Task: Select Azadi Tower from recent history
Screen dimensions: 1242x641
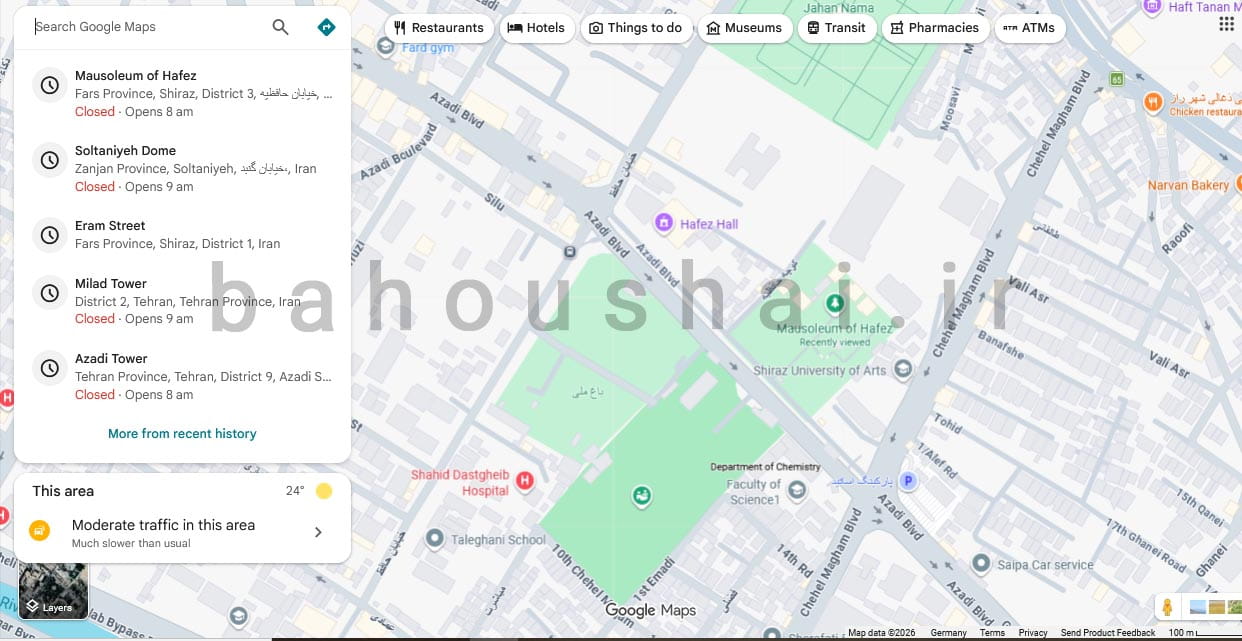Action: click(x=182, y=376)
